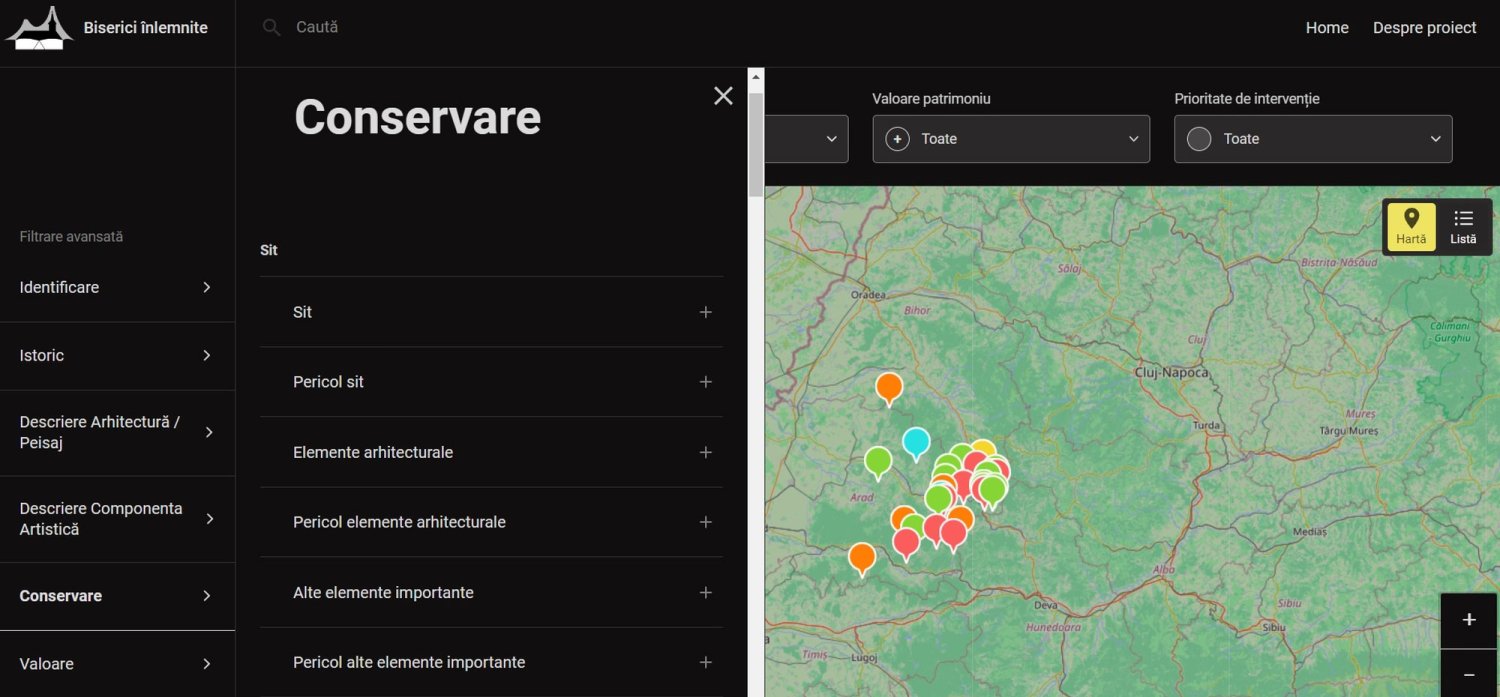Click the orange marker near Timiș
Screen dimensions: 1500x697
coord(862,556)
